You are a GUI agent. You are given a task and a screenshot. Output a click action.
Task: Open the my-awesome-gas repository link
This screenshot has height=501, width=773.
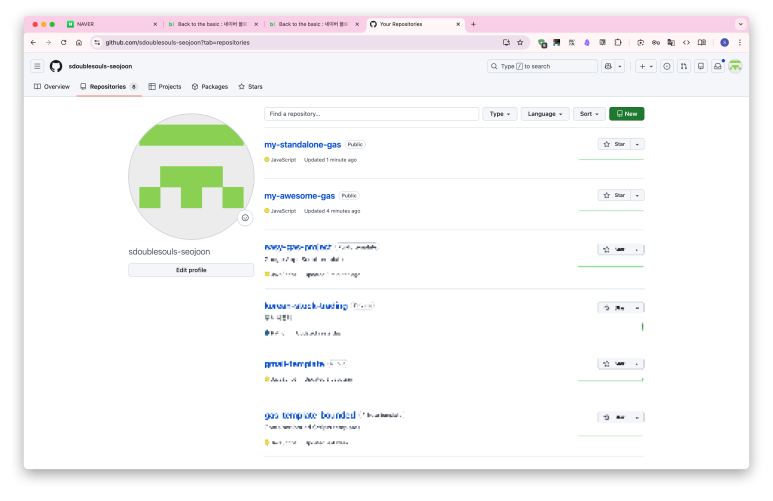(x=299, y=196)
